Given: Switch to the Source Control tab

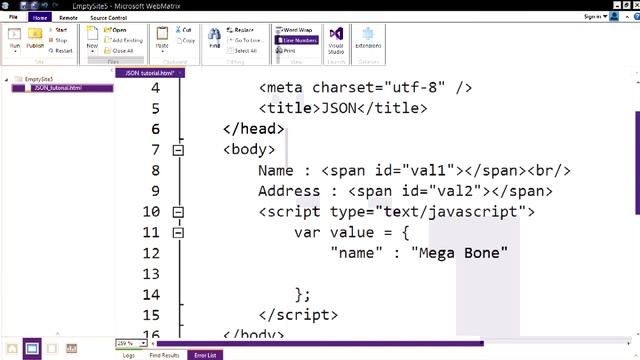Looking at the screenshot, I should (x=108, y=18).
